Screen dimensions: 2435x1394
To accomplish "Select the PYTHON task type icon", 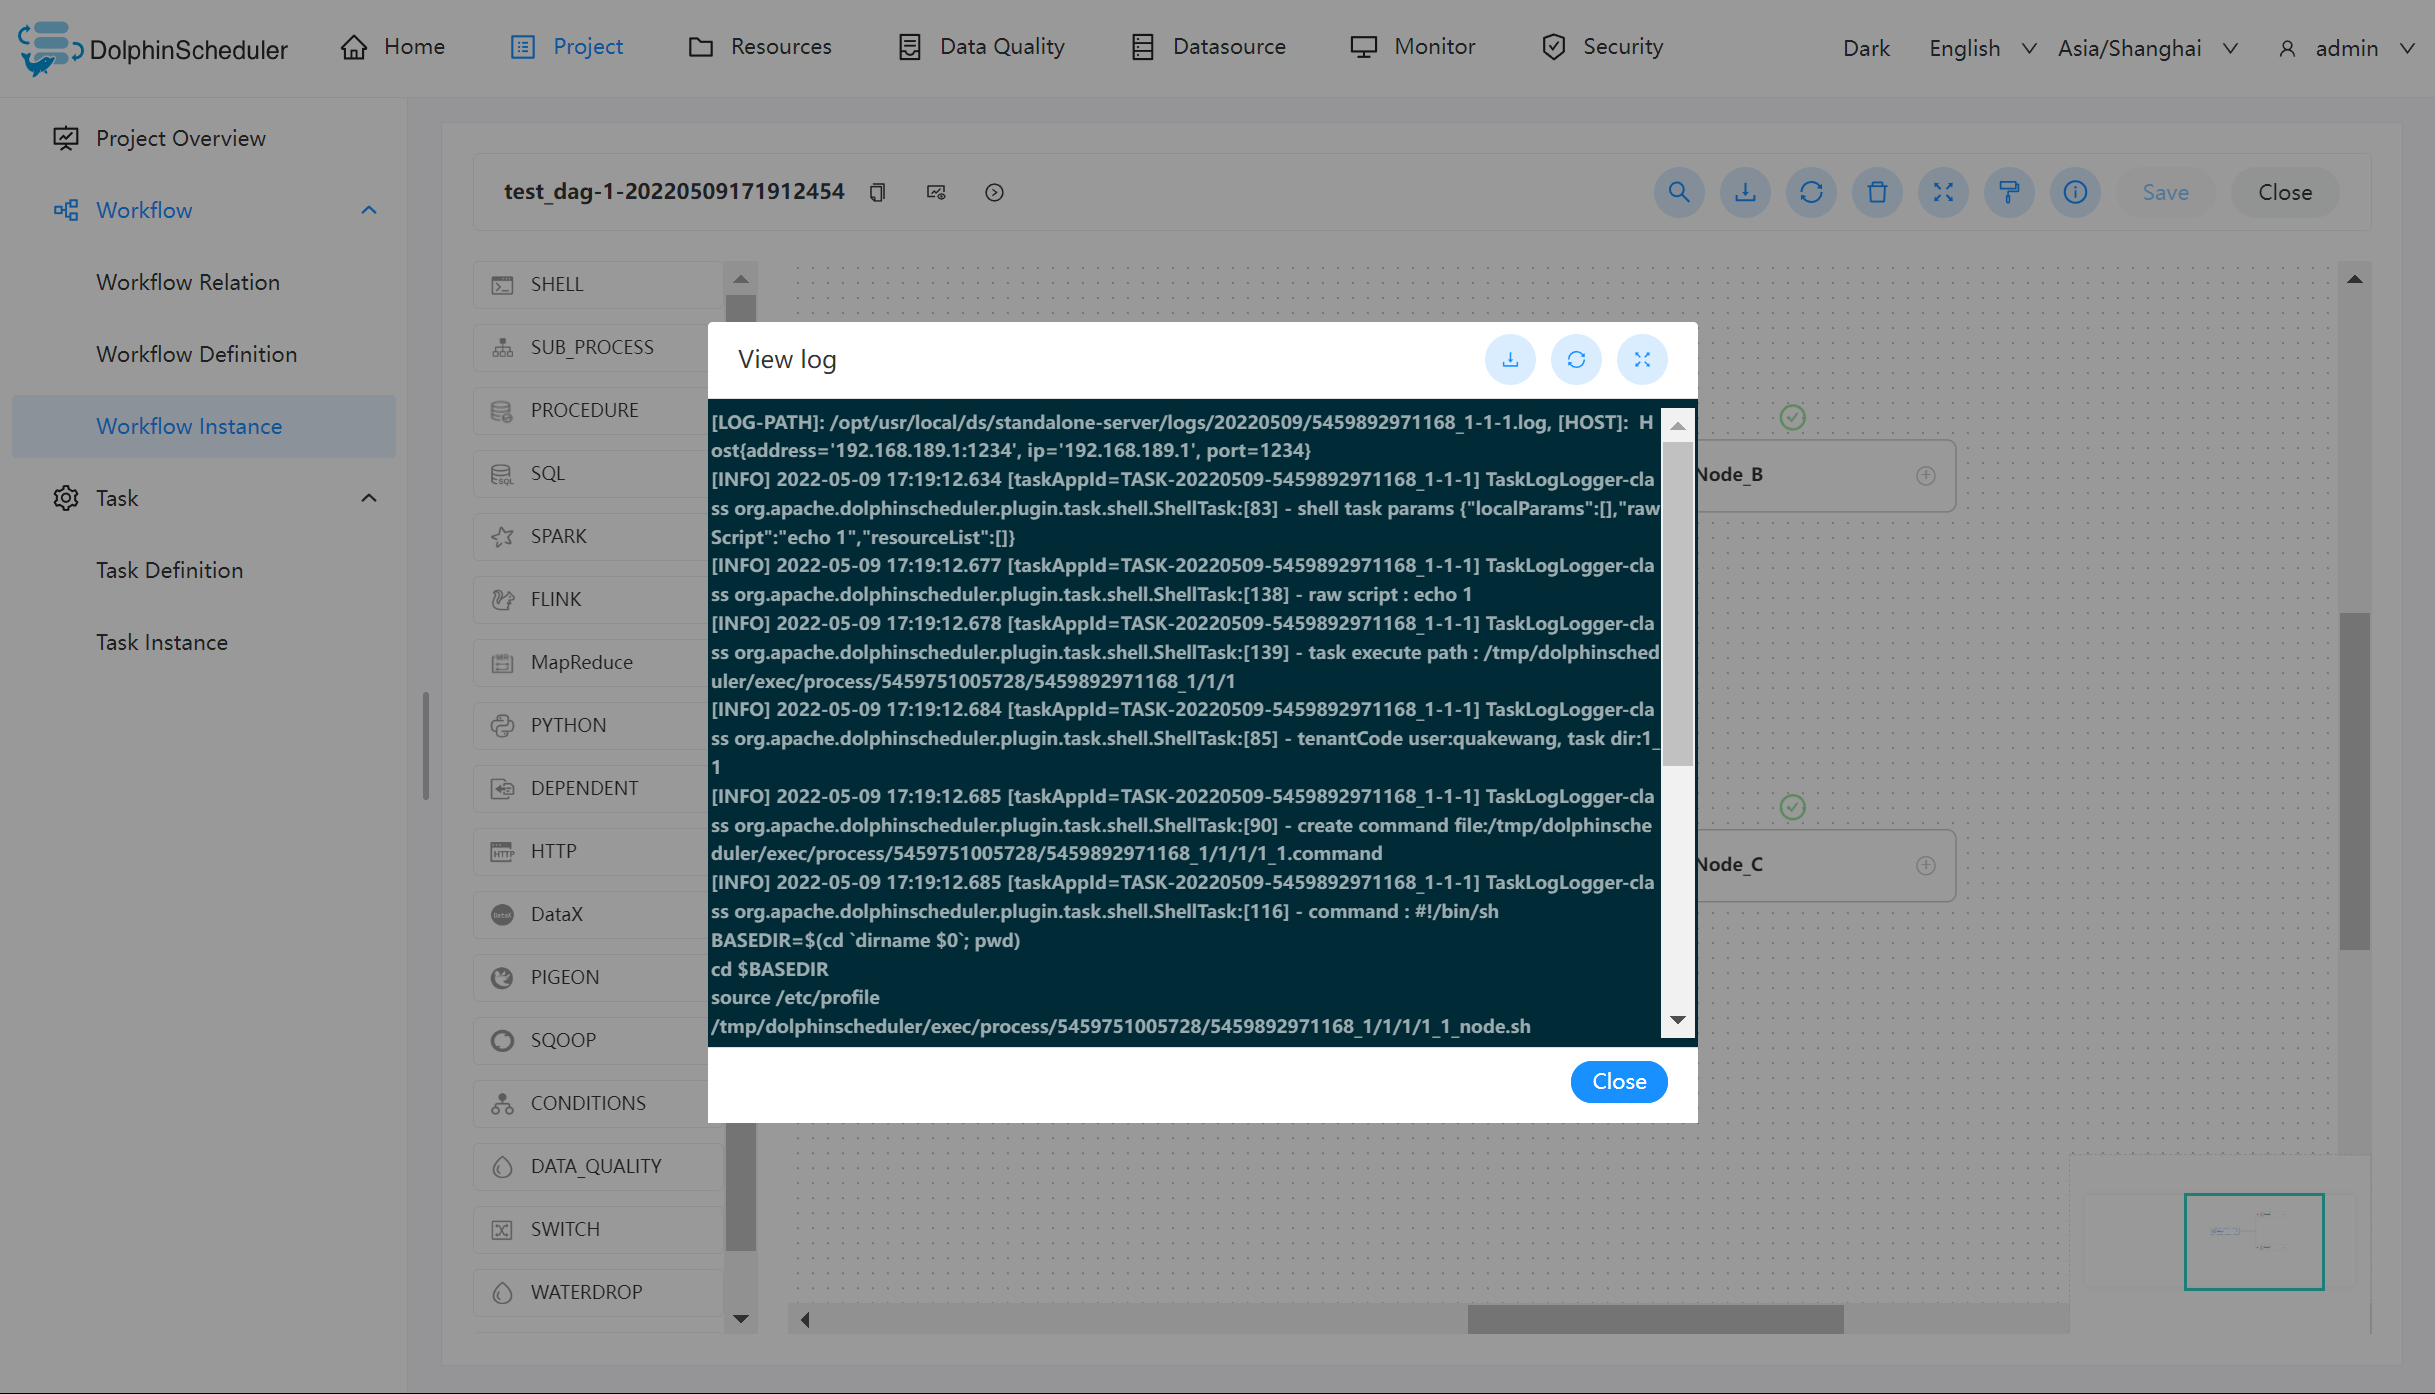I will [504, 725].
